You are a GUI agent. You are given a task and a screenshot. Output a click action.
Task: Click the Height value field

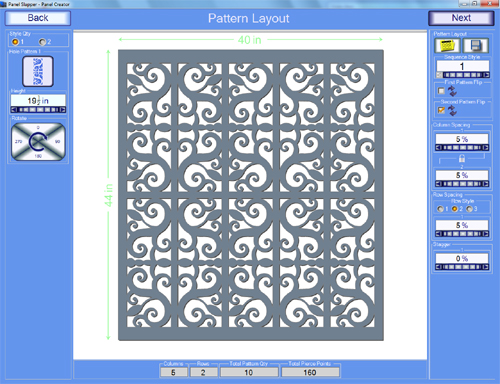coord(38,100)
